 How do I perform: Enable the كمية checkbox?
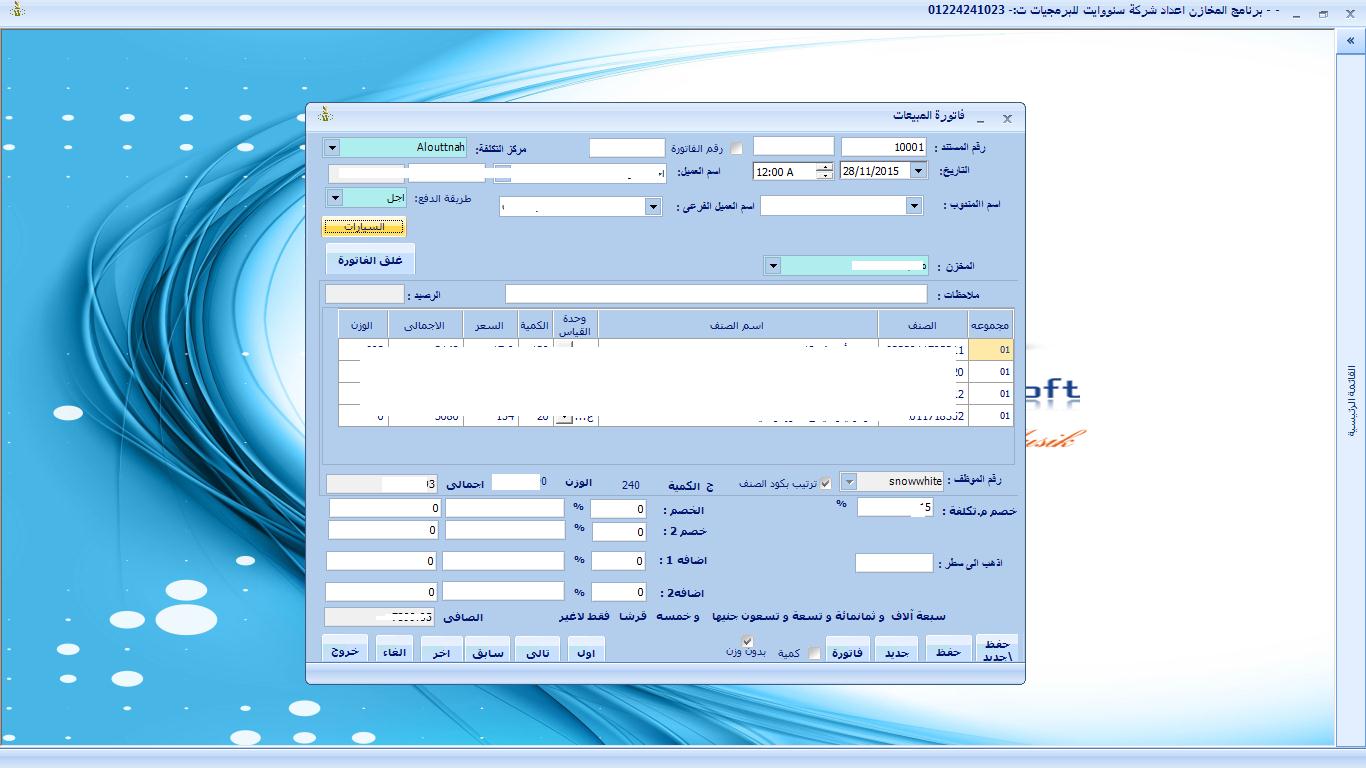[x=814, y=653]
